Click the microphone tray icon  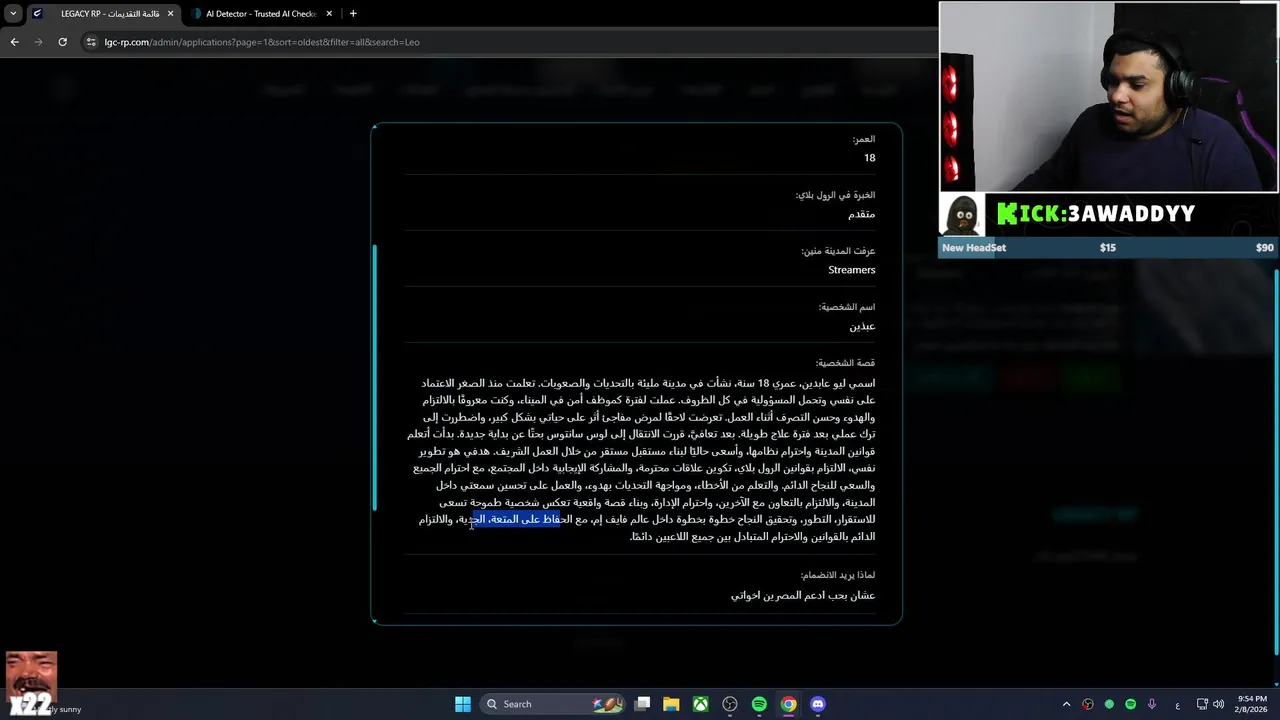tap(1152, 704)
